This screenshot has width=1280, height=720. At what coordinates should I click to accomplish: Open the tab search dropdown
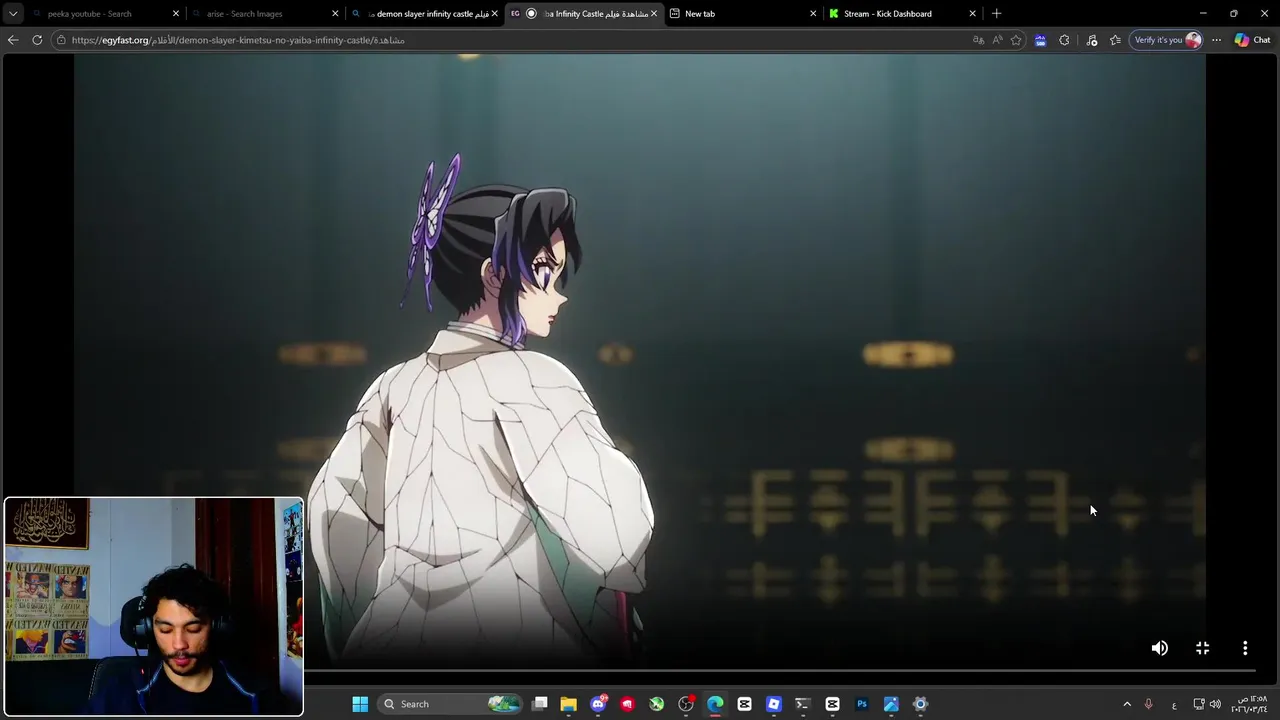[13, 13]
